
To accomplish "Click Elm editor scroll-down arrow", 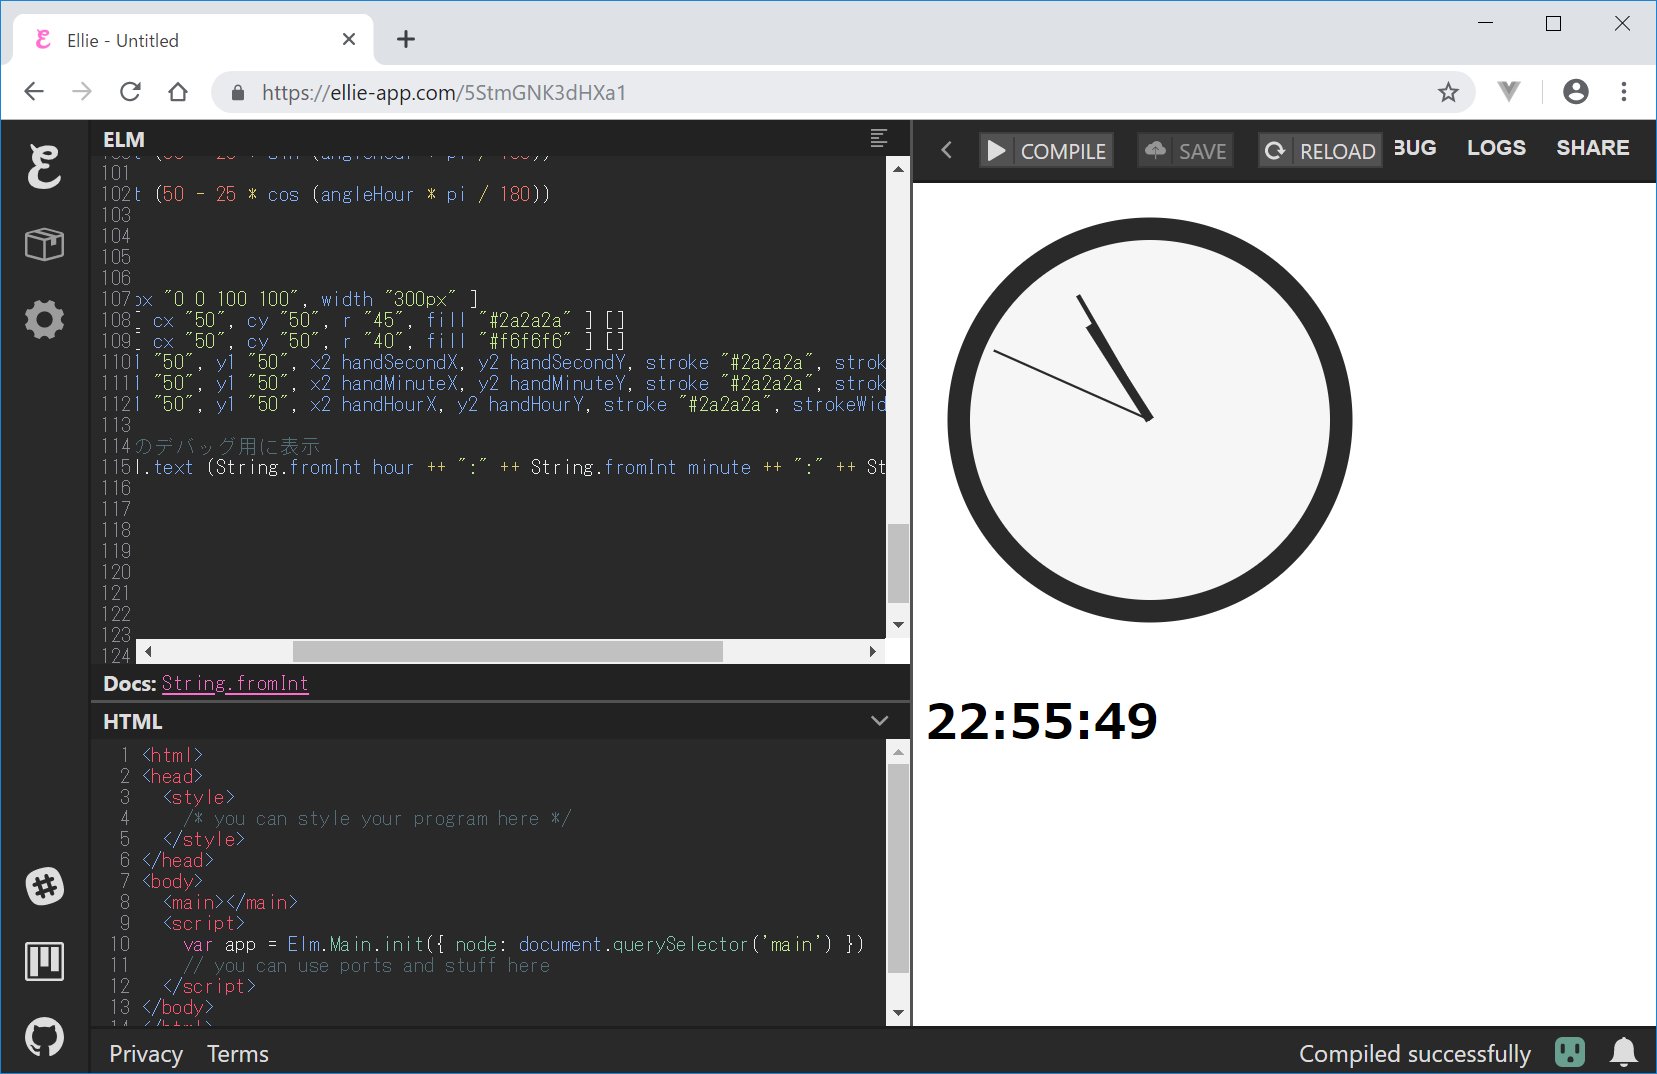I will click(x=898, y=625).
